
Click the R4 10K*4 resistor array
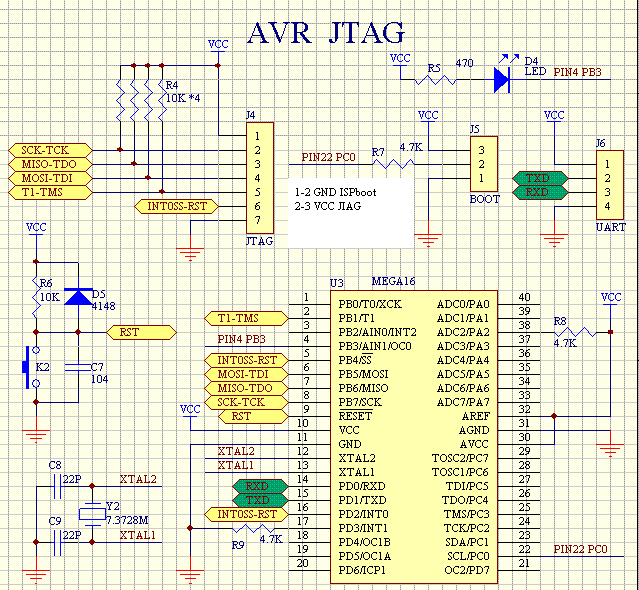click(x=141, y=100)
